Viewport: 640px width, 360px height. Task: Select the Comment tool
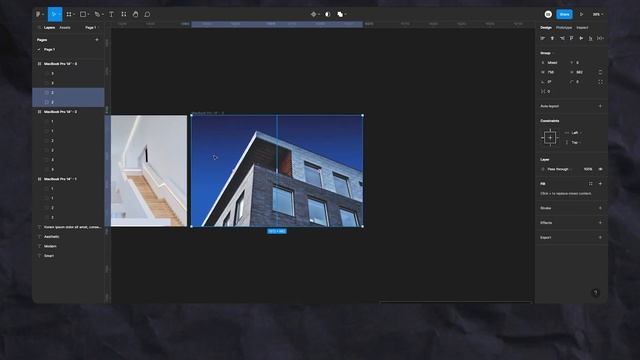click(x=147, y=14)
